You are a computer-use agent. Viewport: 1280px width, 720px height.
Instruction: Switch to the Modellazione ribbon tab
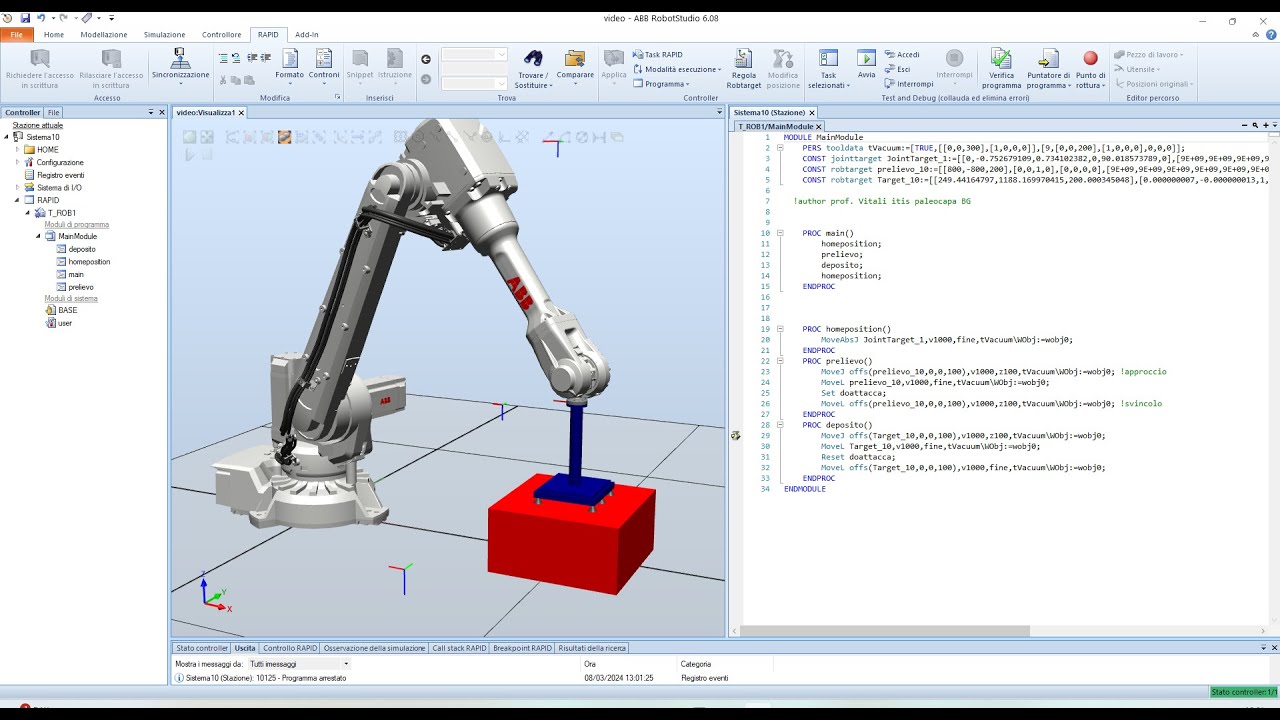[104, 34]
